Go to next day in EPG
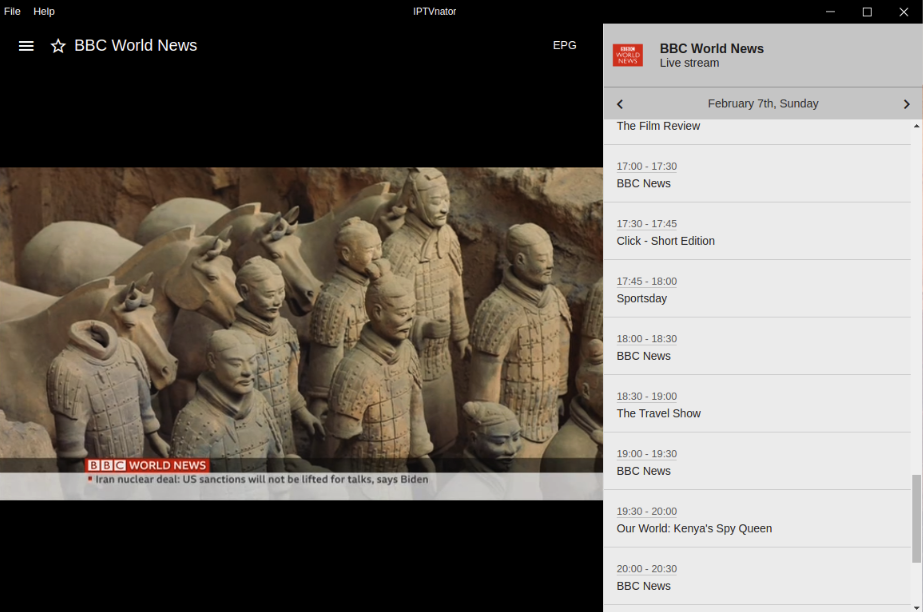The width and height of the screenshot is (923, 612). 907,104
